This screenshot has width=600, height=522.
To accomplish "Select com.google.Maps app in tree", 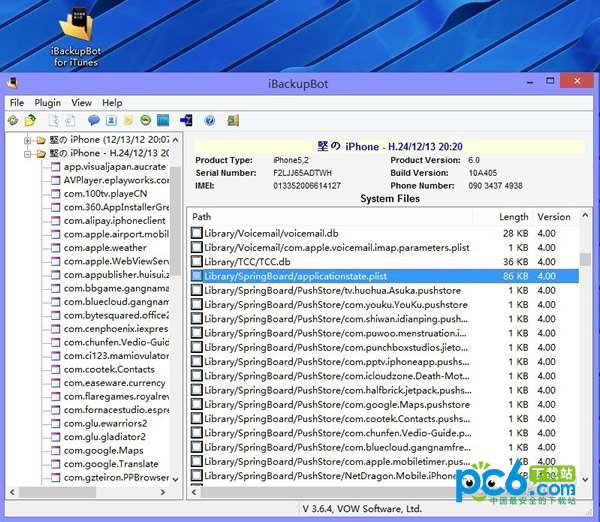I will 104,450.
